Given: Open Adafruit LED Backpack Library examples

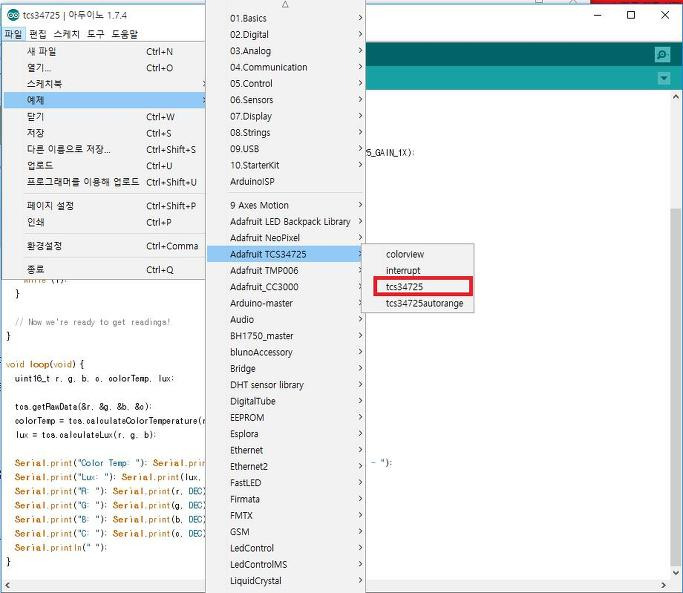Looking at the screenshot, I should (286, 221).
